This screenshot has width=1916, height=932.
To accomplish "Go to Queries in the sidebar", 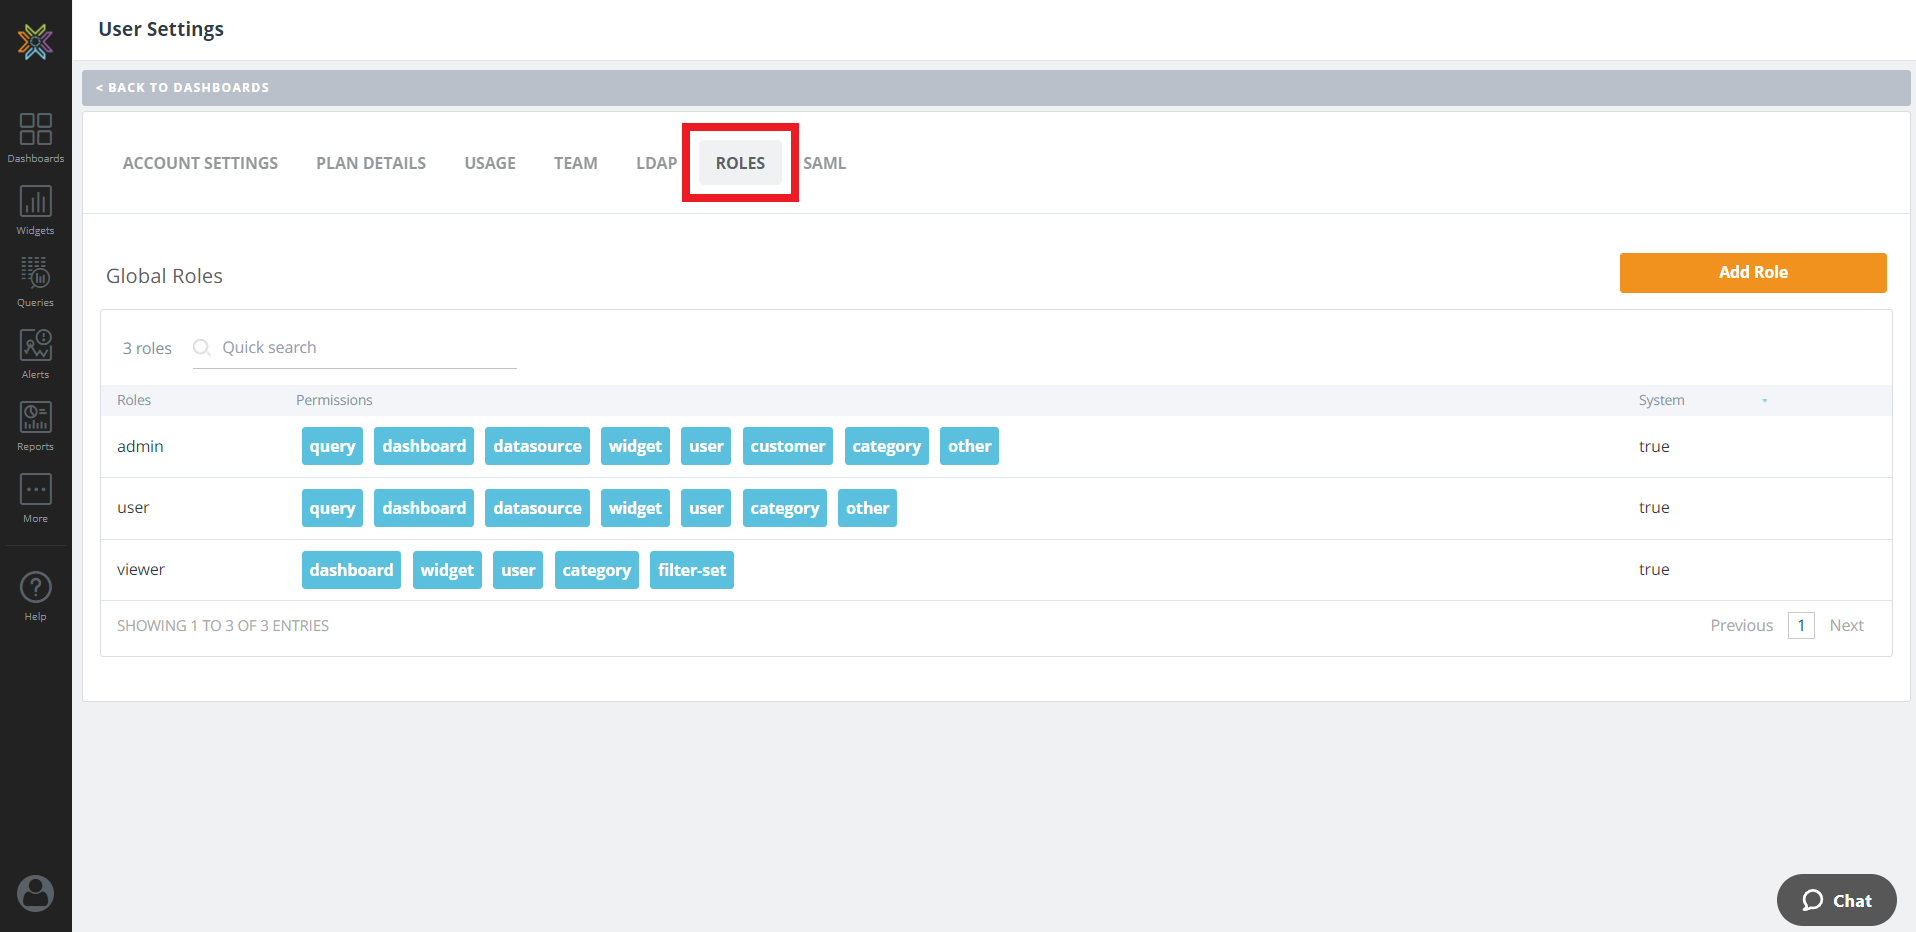I will (35, 281).
